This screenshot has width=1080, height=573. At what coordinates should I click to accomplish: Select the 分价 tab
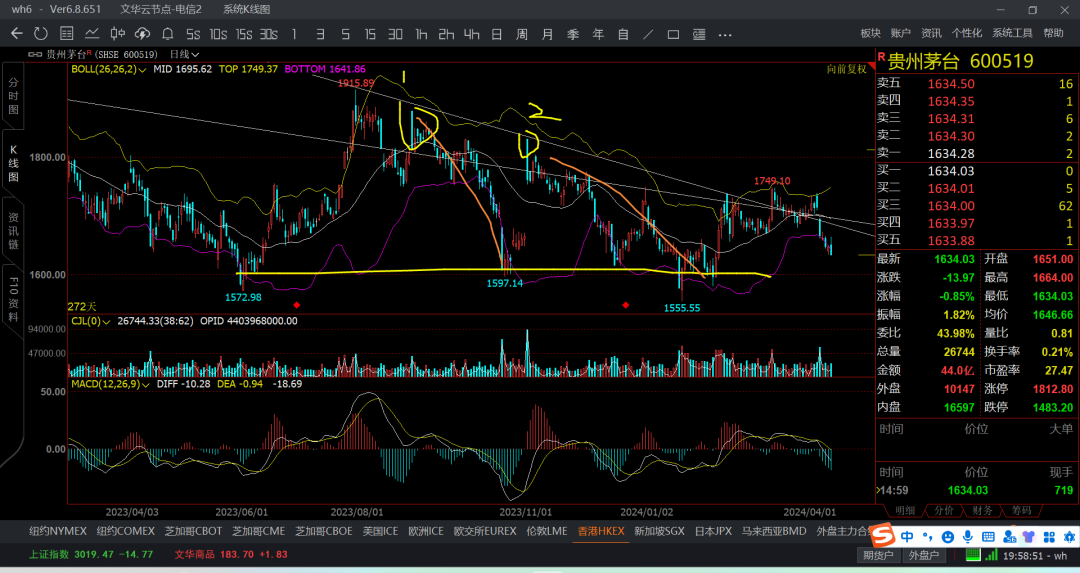click(x=944, y=510)
